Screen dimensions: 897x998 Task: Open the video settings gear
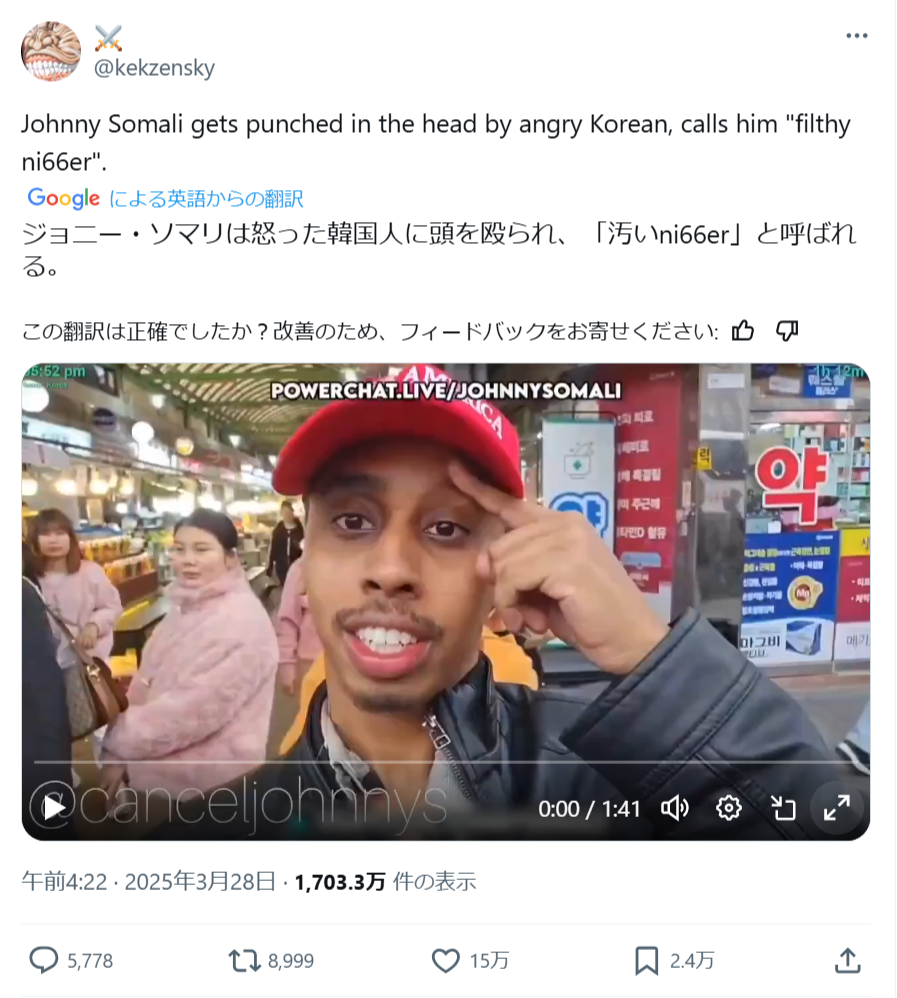[728, 808]
